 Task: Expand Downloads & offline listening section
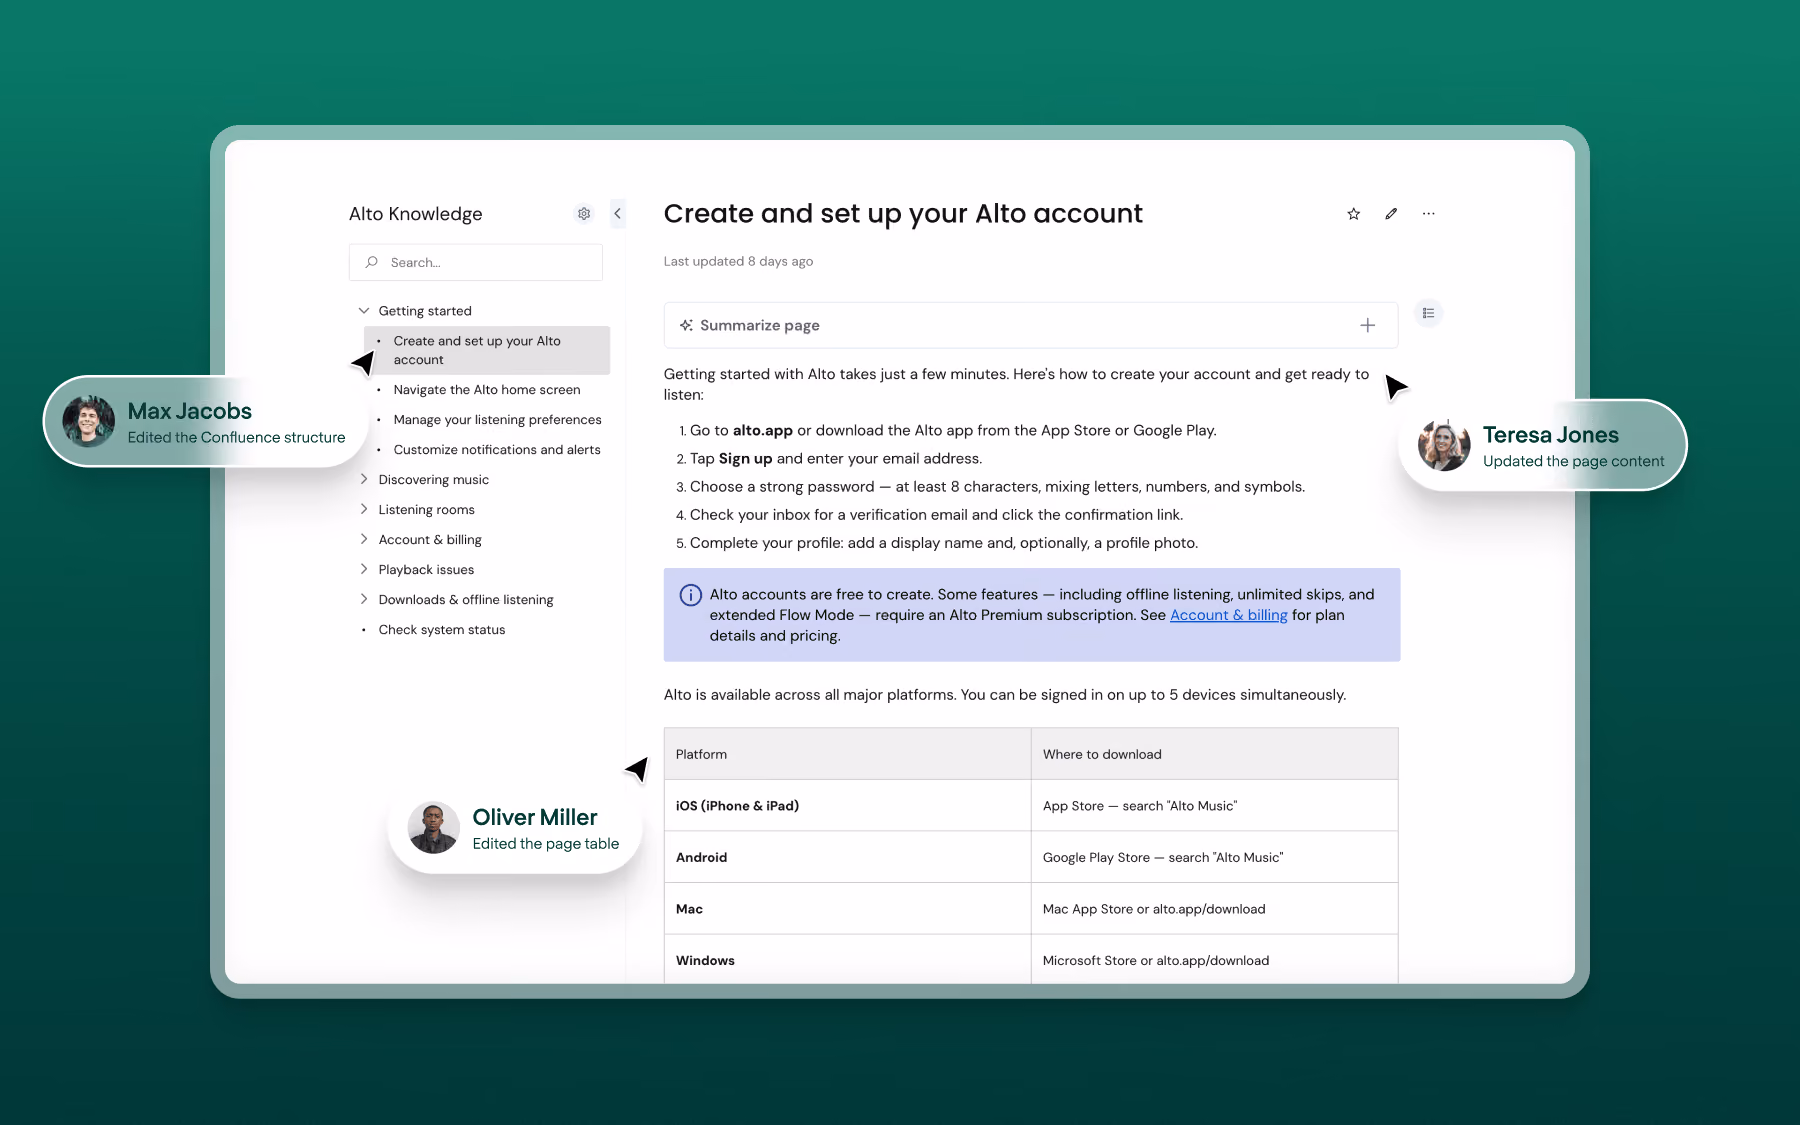coord(364,599)
